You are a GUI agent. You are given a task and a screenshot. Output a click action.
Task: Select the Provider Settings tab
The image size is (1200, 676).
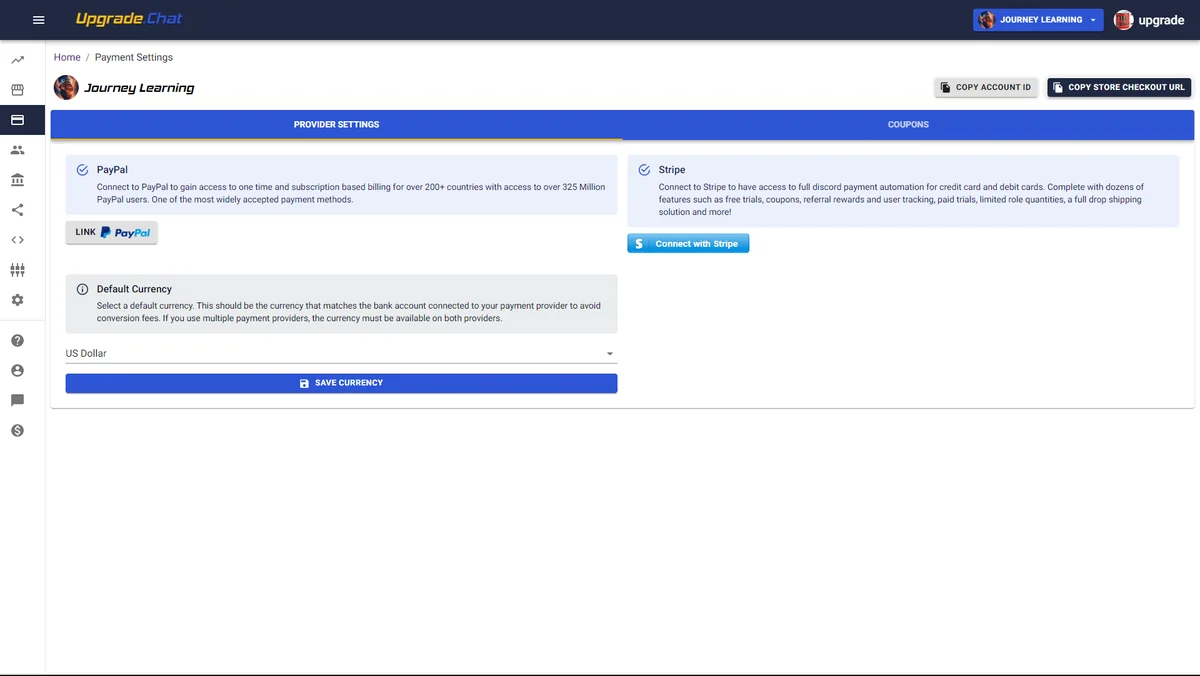[336, 125]
